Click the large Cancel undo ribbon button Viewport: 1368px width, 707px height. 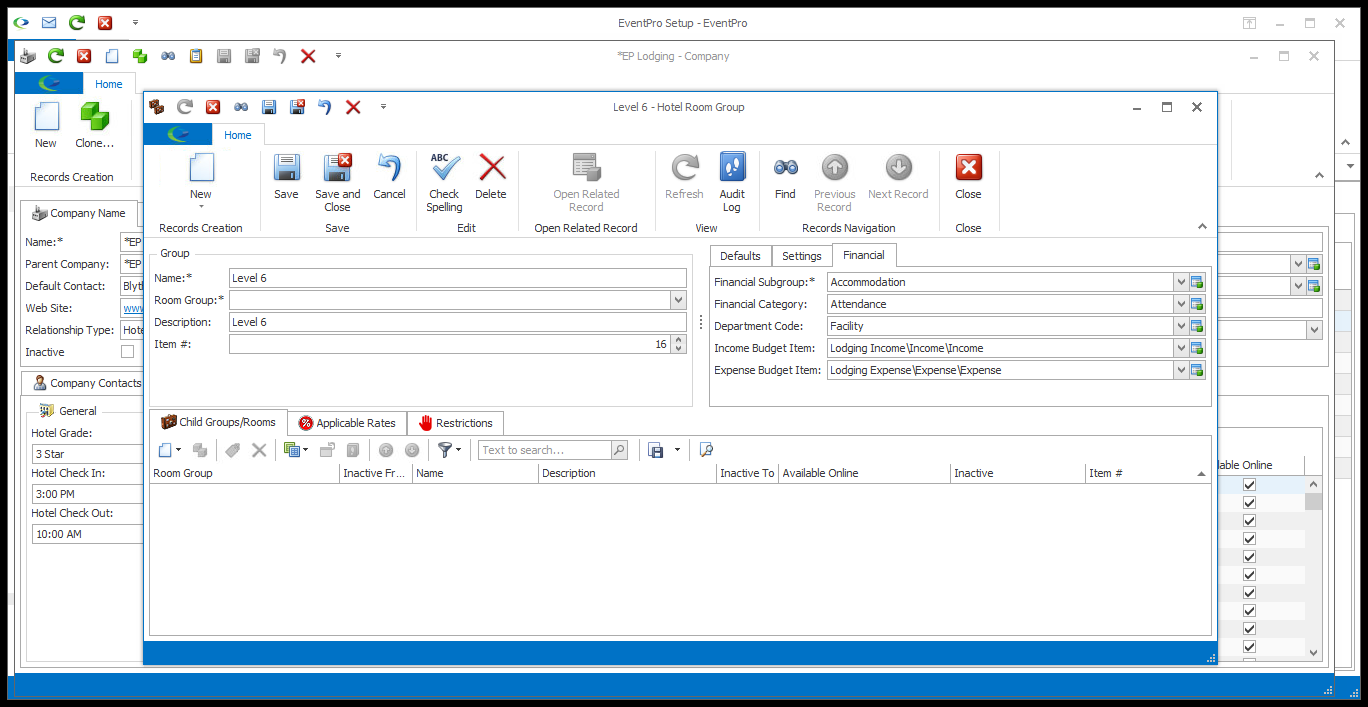pos(389,177)
